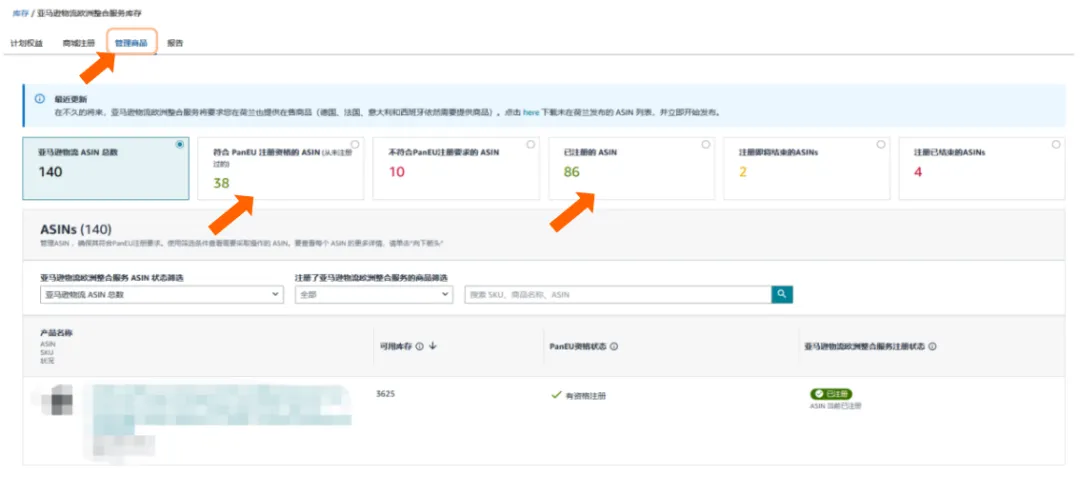Click the green count 86
The width and height of the screenshot is (1080, 477).
(x=572, y=171)
